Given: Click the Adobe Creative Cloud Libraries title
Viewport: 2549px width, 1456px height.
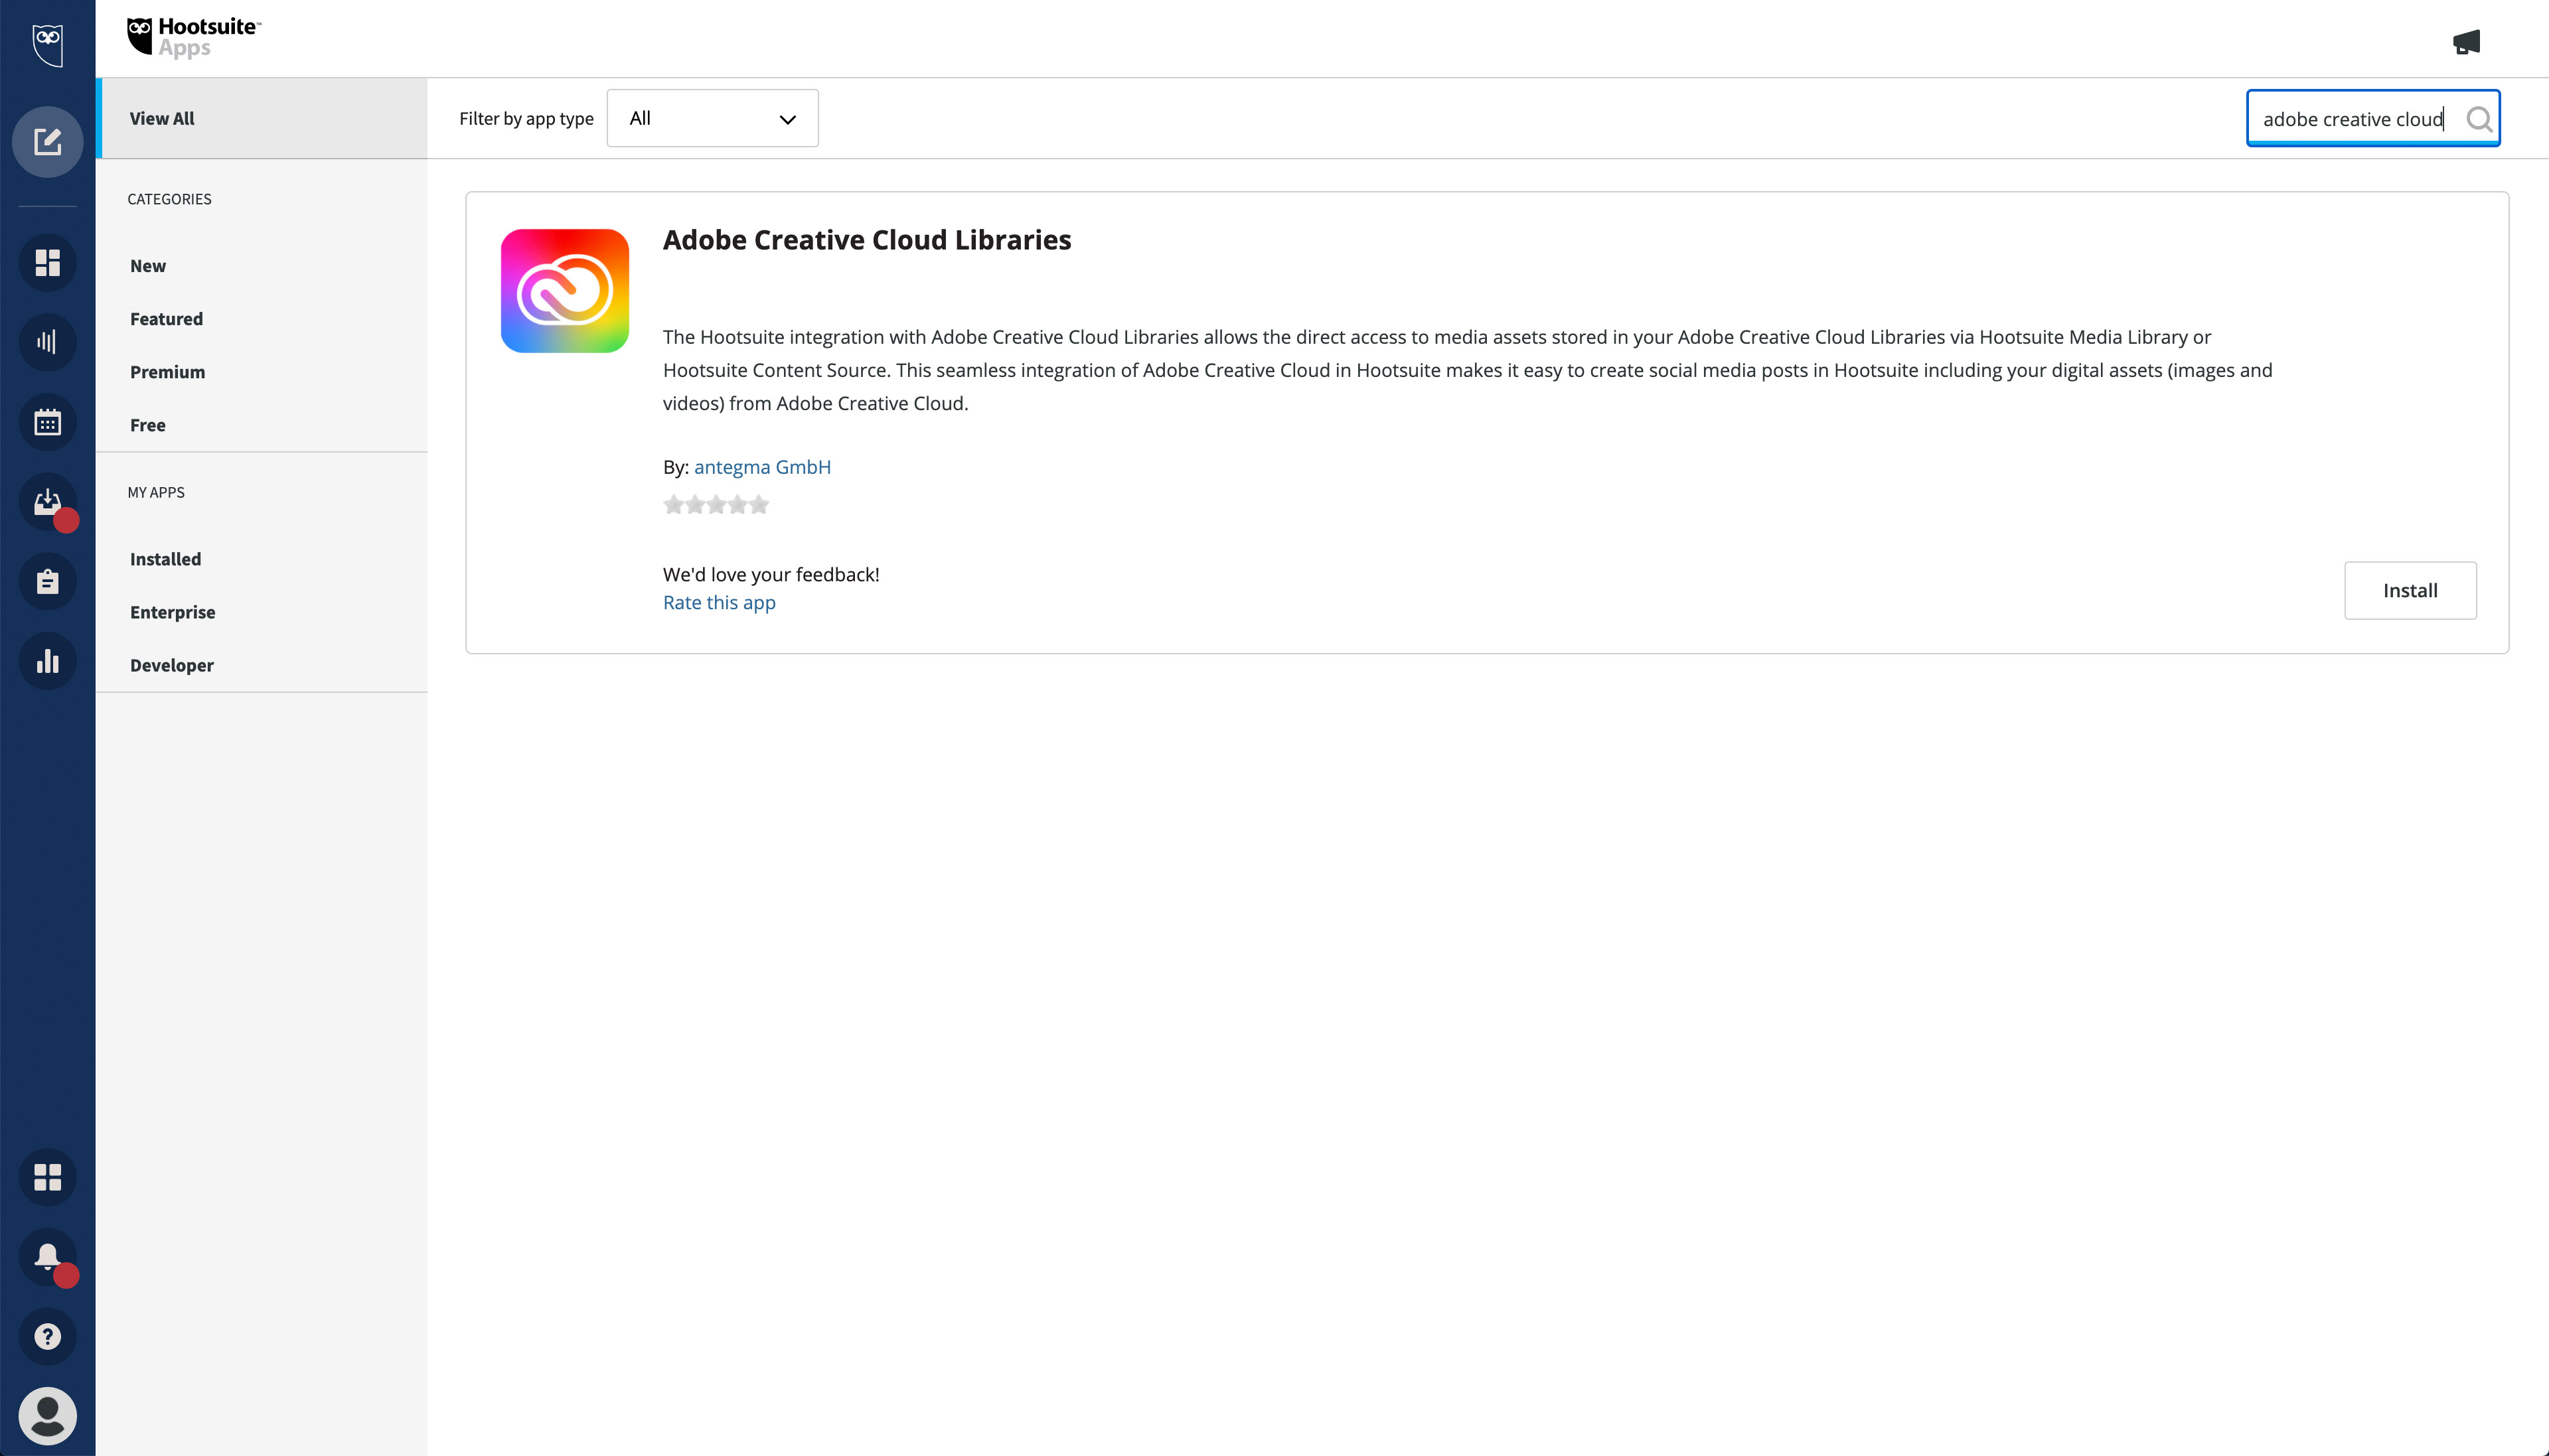Looking at the screenshot, I should (x=867, y=240).
